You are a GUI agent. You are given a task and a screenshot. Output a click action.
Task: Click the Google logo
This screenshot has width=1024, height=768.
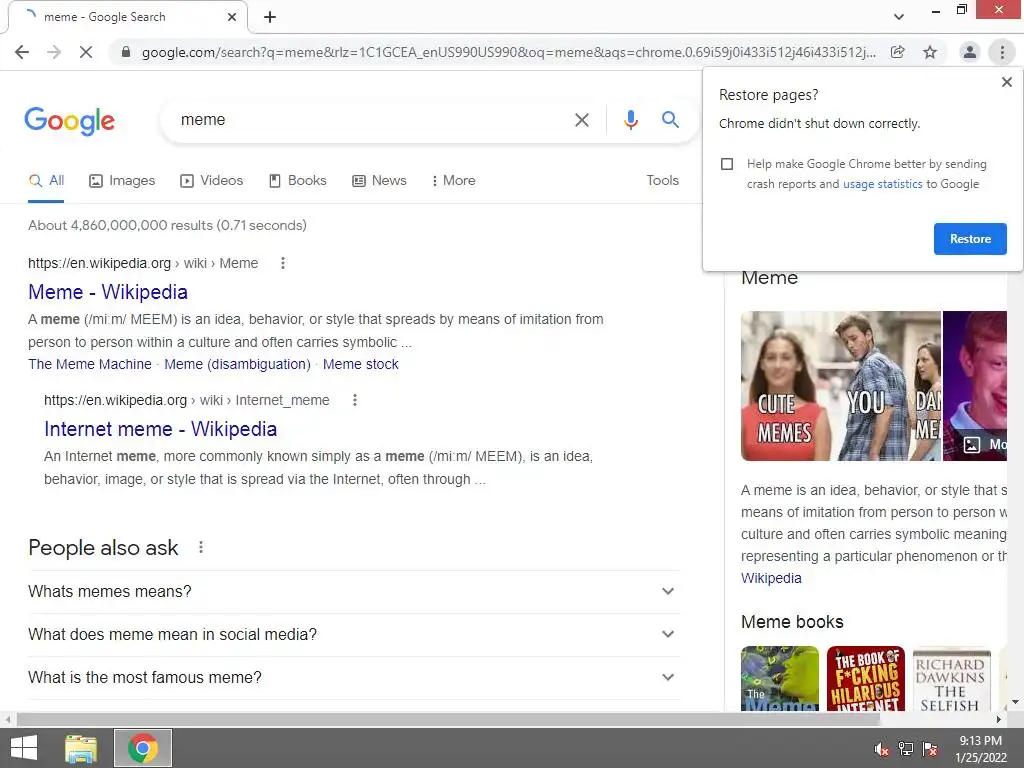pyautogui.click(x=70, y=121)
